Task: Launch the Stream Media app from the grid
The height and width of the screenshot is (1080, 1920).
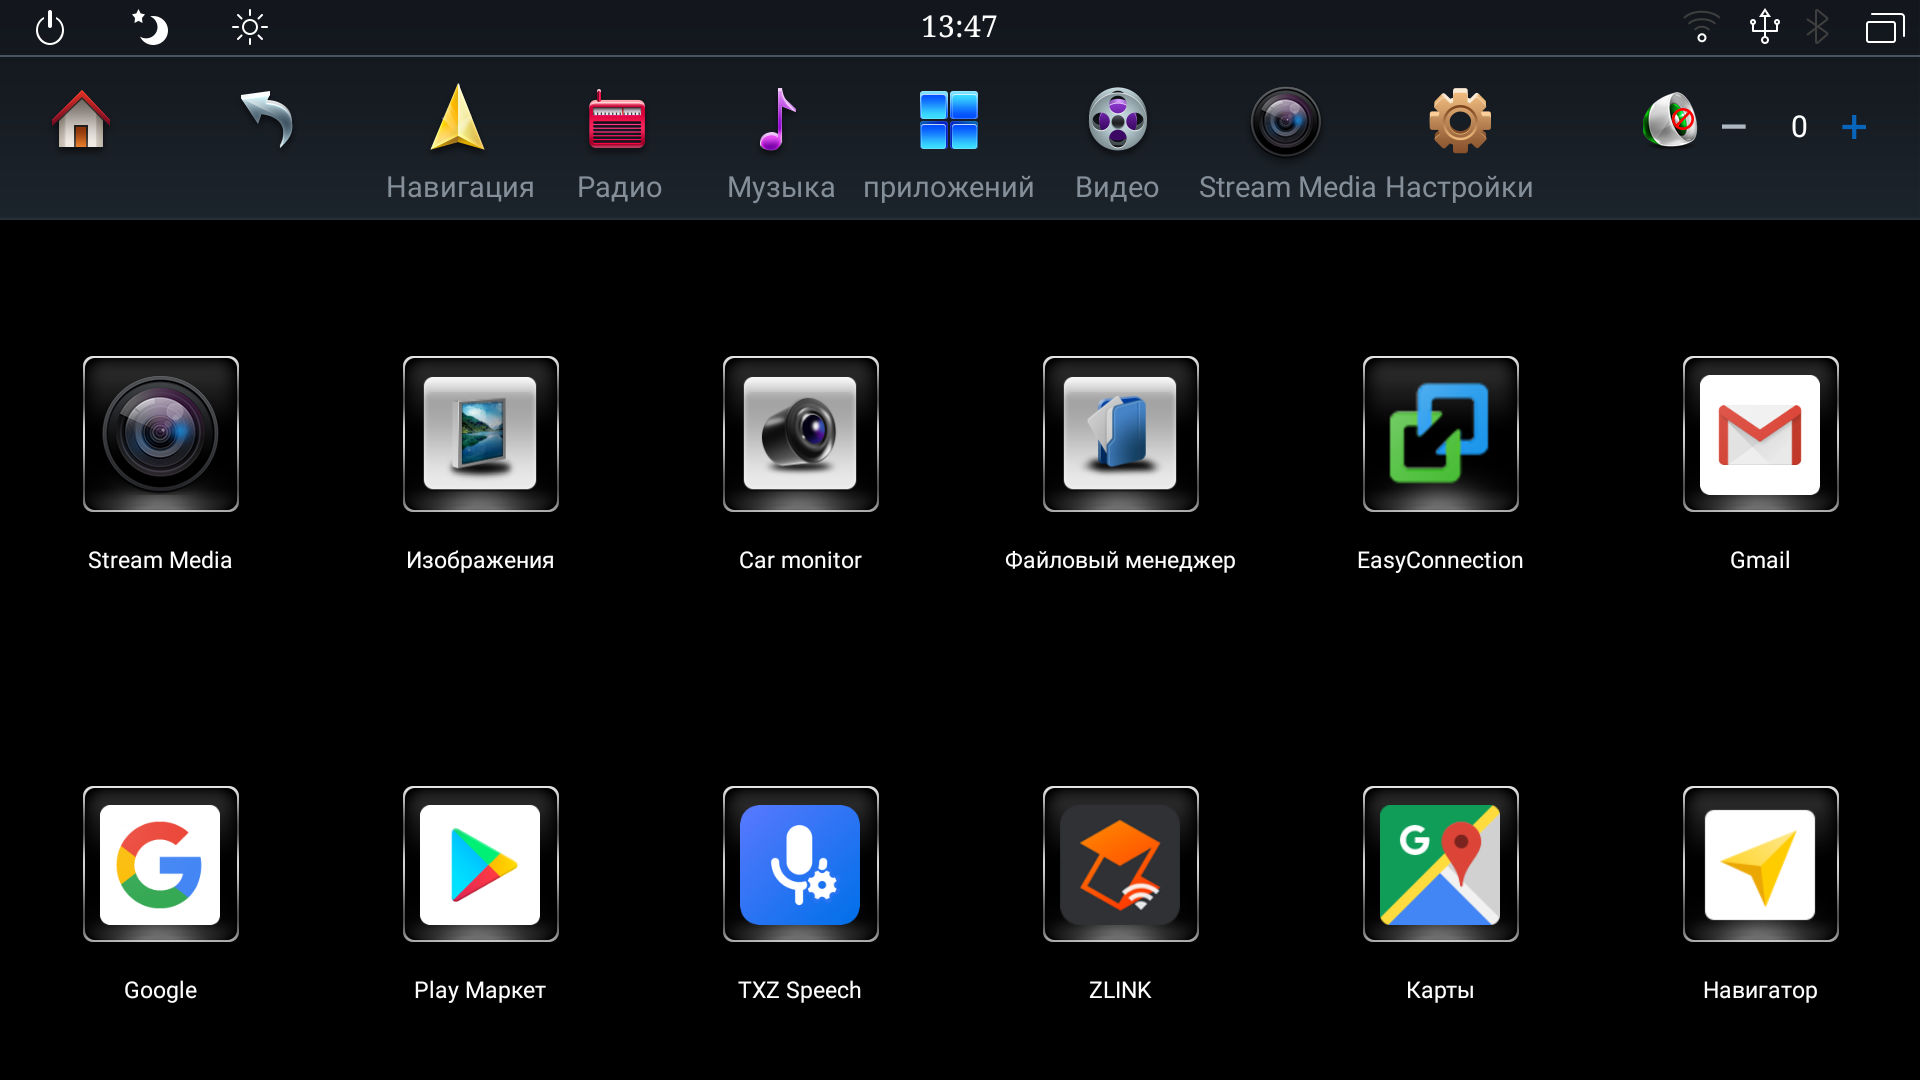Action: tap(161, 434)
